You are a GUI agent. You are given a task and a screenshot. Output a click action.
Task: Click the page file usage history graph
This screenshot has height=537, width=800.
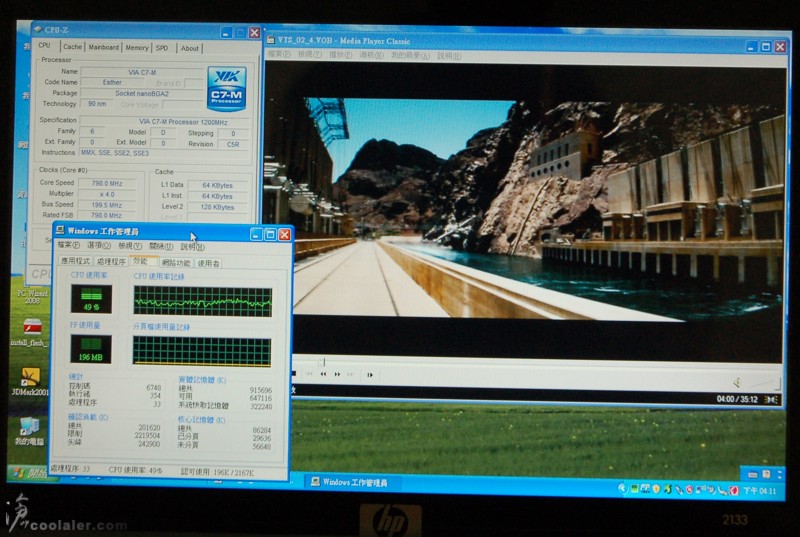pyautogui.click(x=202, y=351)
